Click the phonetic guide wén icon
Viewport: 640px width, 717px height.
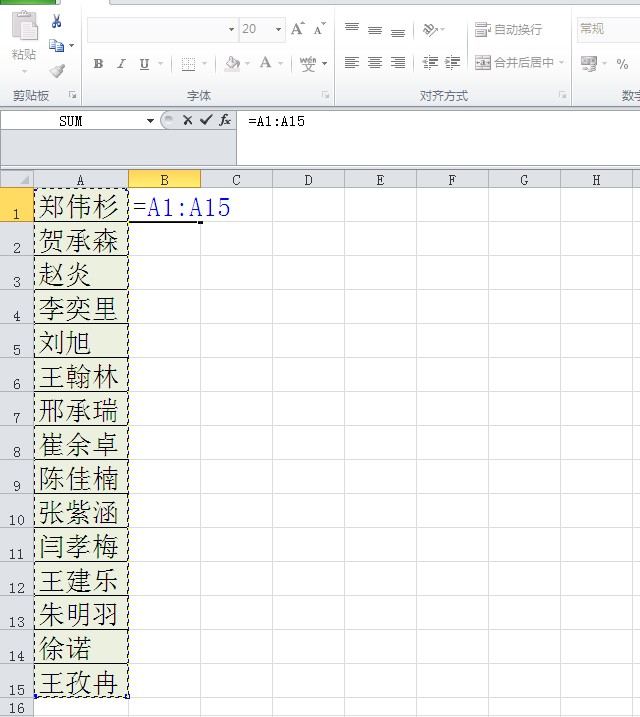point(308,64)
